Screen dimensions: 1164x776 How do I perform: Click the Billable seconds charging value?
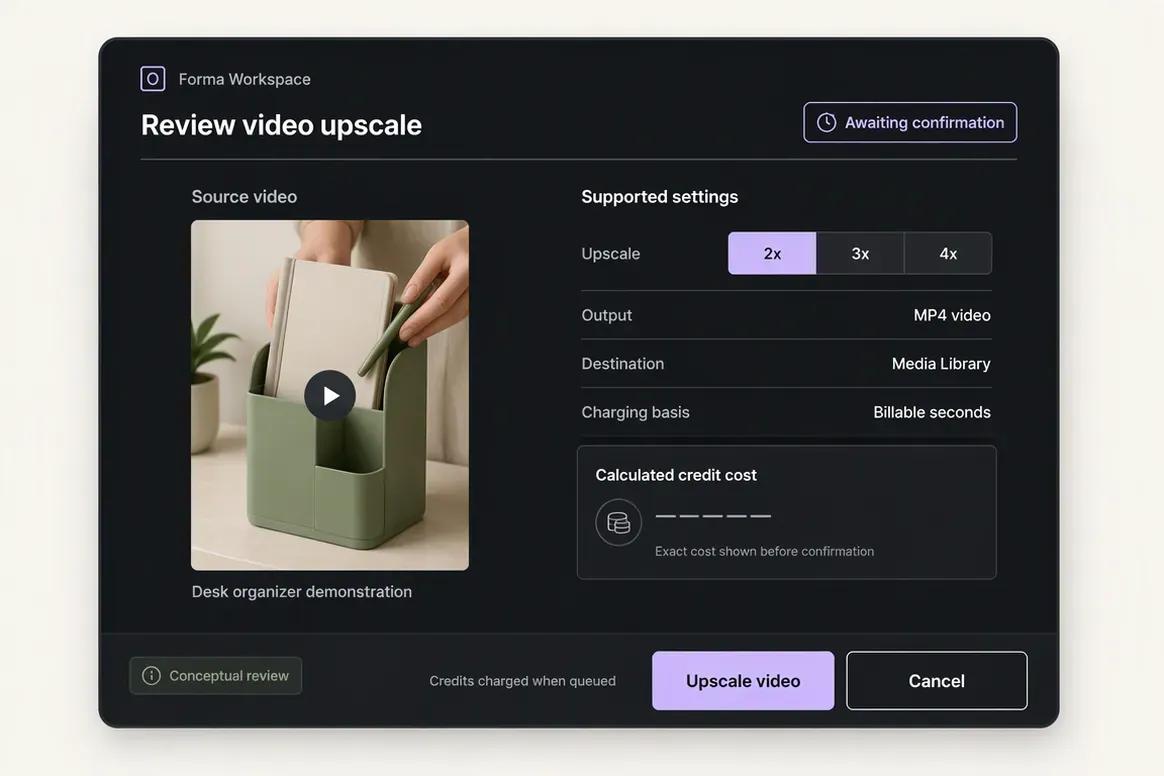(932, 412)
